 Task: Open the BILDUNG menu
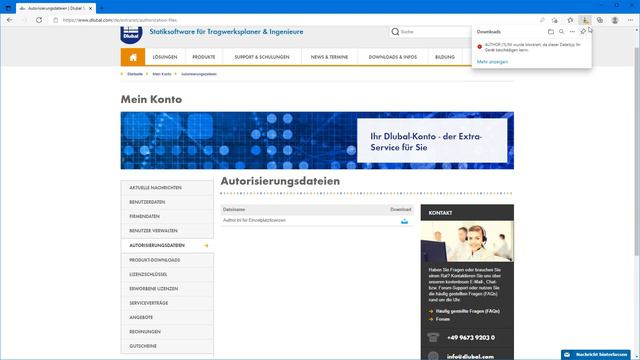(x=445, y=57)
